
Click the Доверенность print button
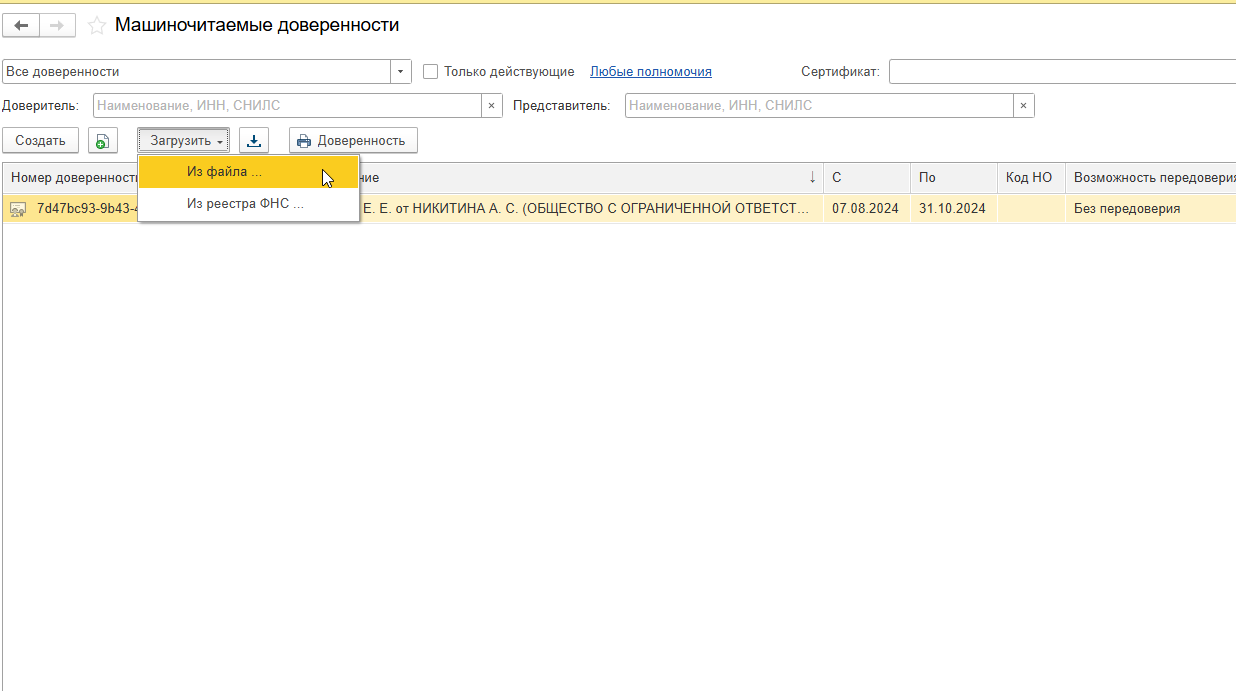coord(353,141)
